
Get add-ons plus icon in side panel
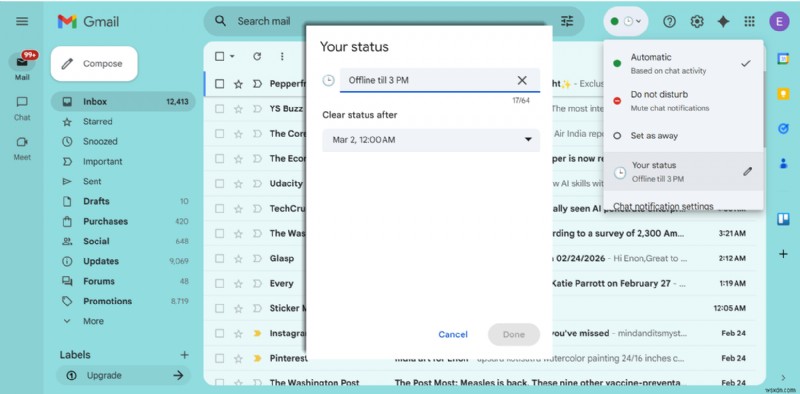pos(783,254)
